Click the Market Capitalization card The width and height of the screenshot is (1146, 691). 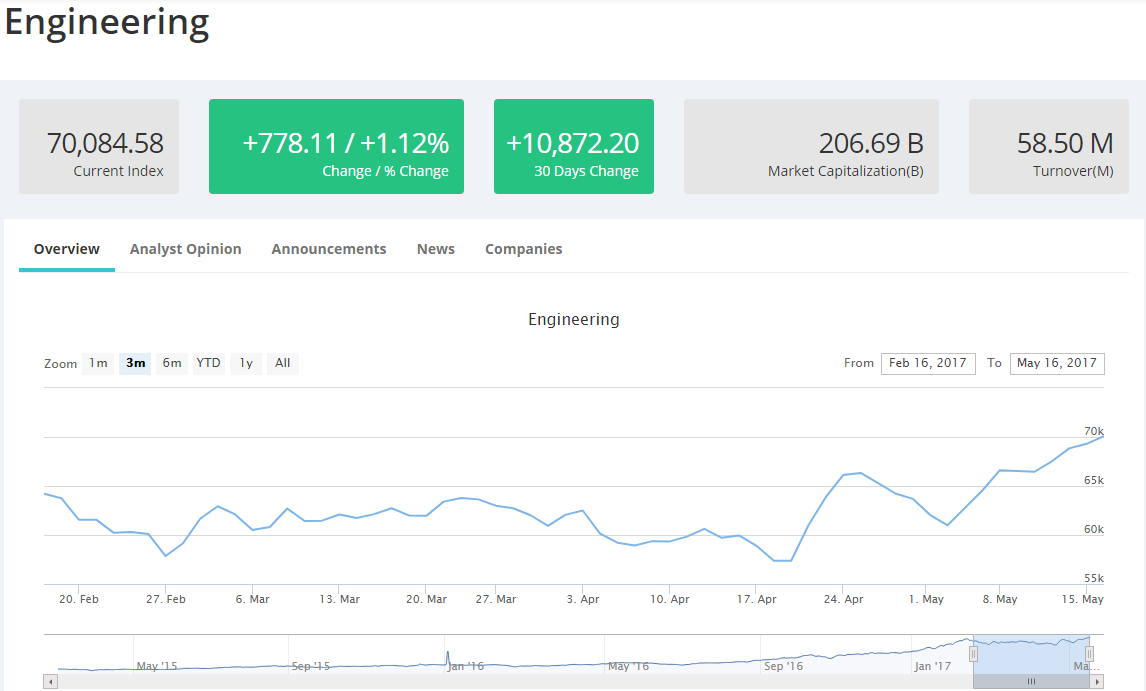811,146
